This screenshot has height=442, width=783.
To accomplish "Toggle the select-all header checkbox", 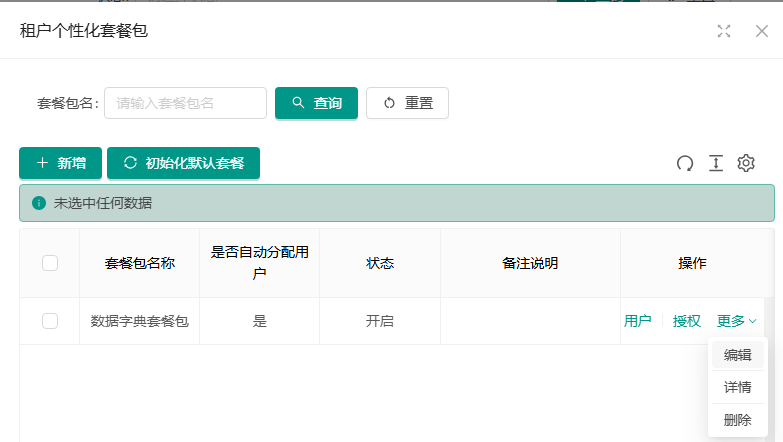I will [50, 263].
